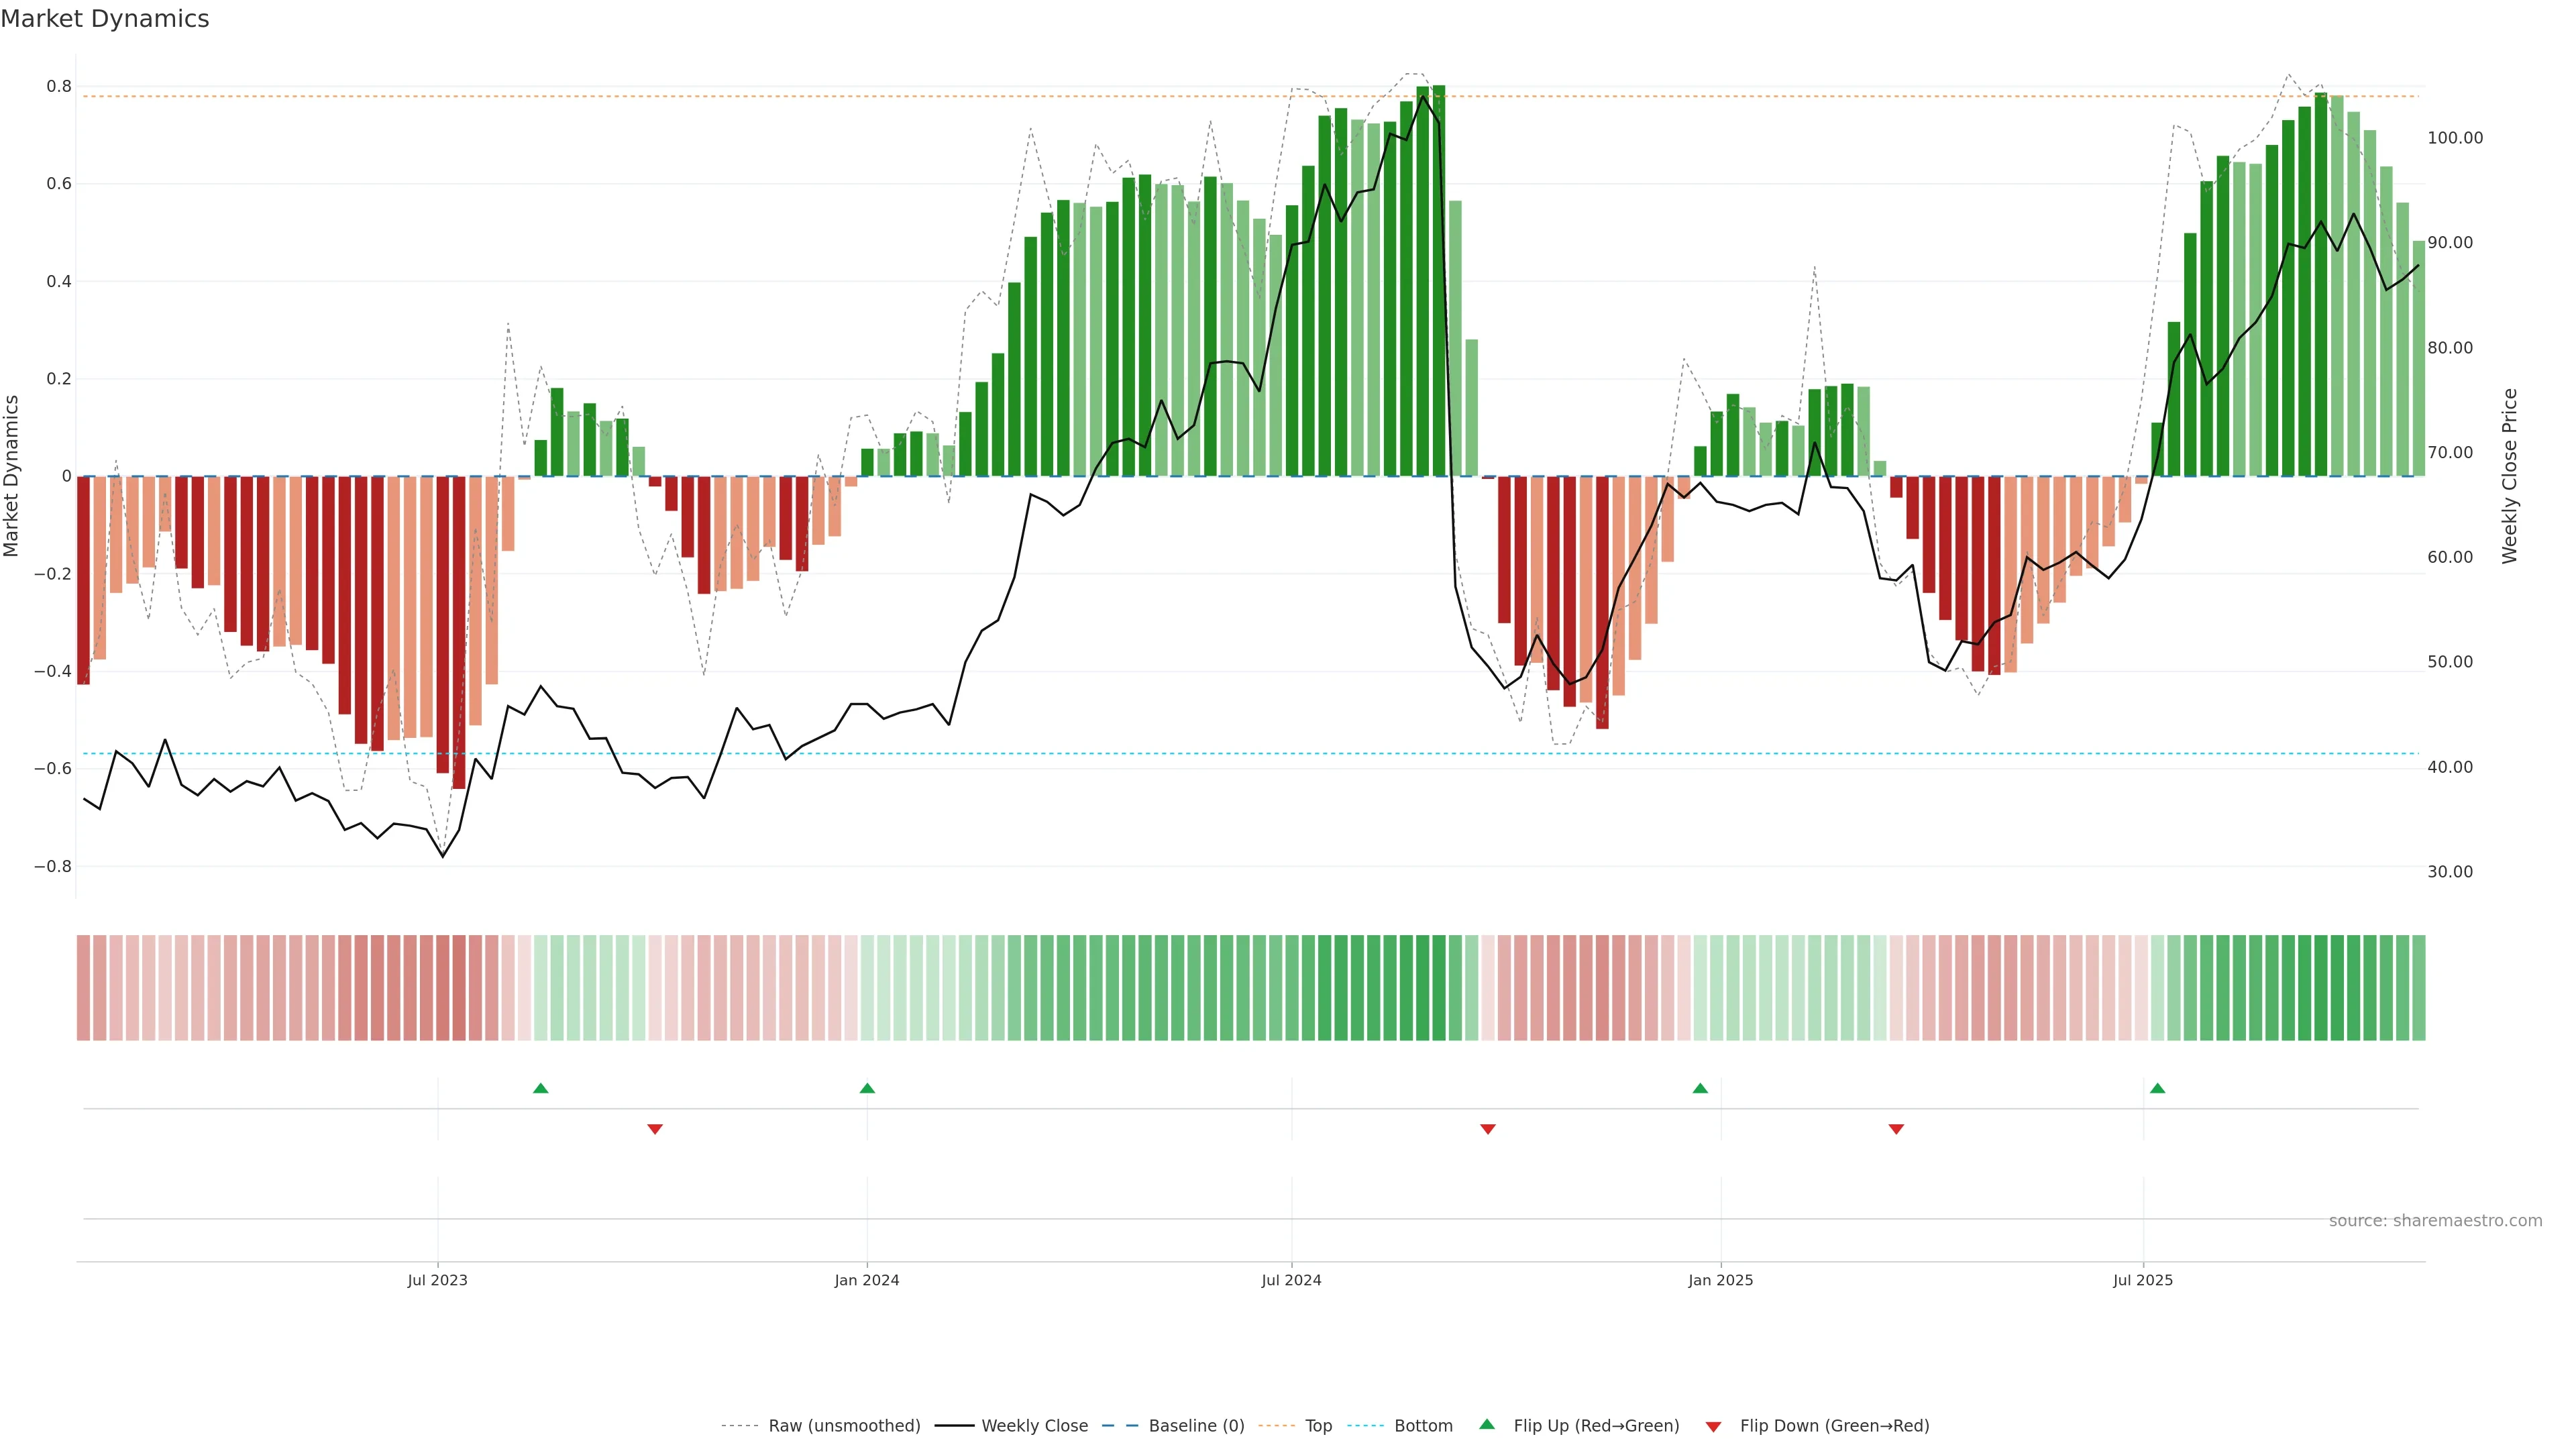The height and width of the screenshot is (1449, 2576).
Task: Click the Jan 2025 x-axis label
Action: click(1720, 1280)
